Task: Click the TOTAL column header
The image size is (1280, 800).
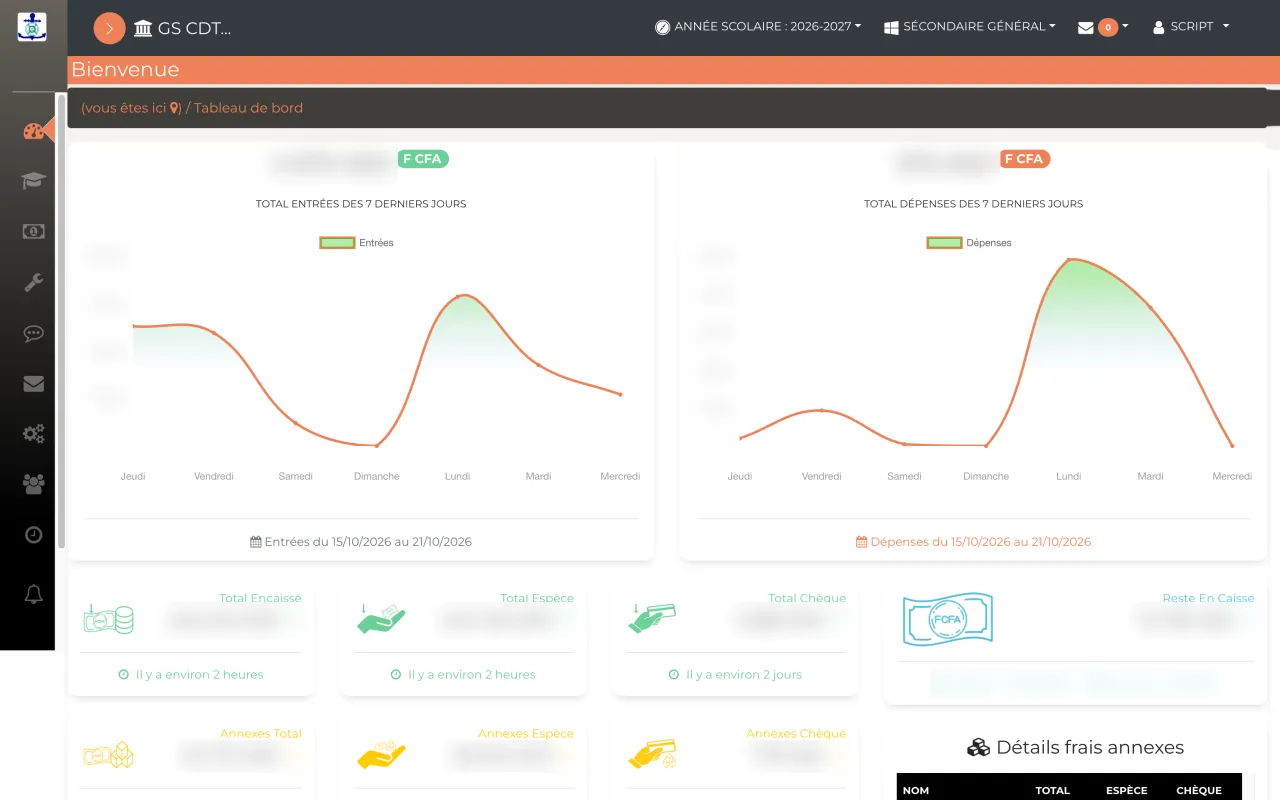Action: click(x=1053, y=790)
